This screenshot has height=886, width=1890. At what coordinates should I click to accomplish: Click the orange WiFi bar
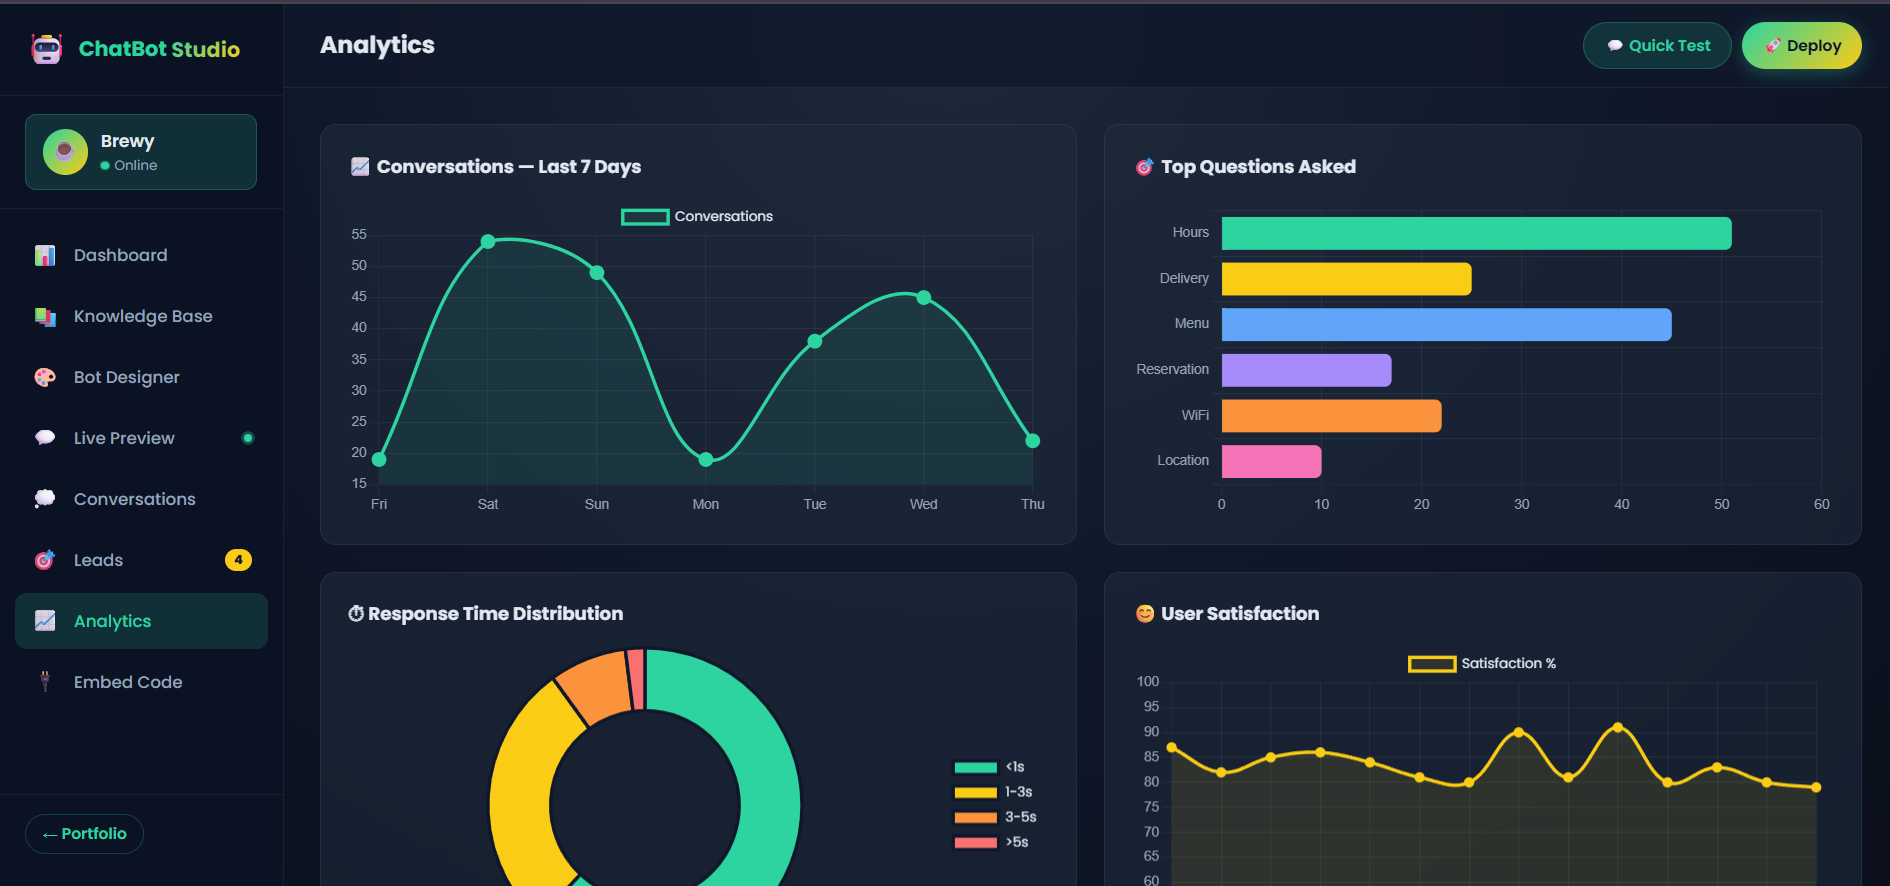pyautogui.click(x=1331, y=416)
